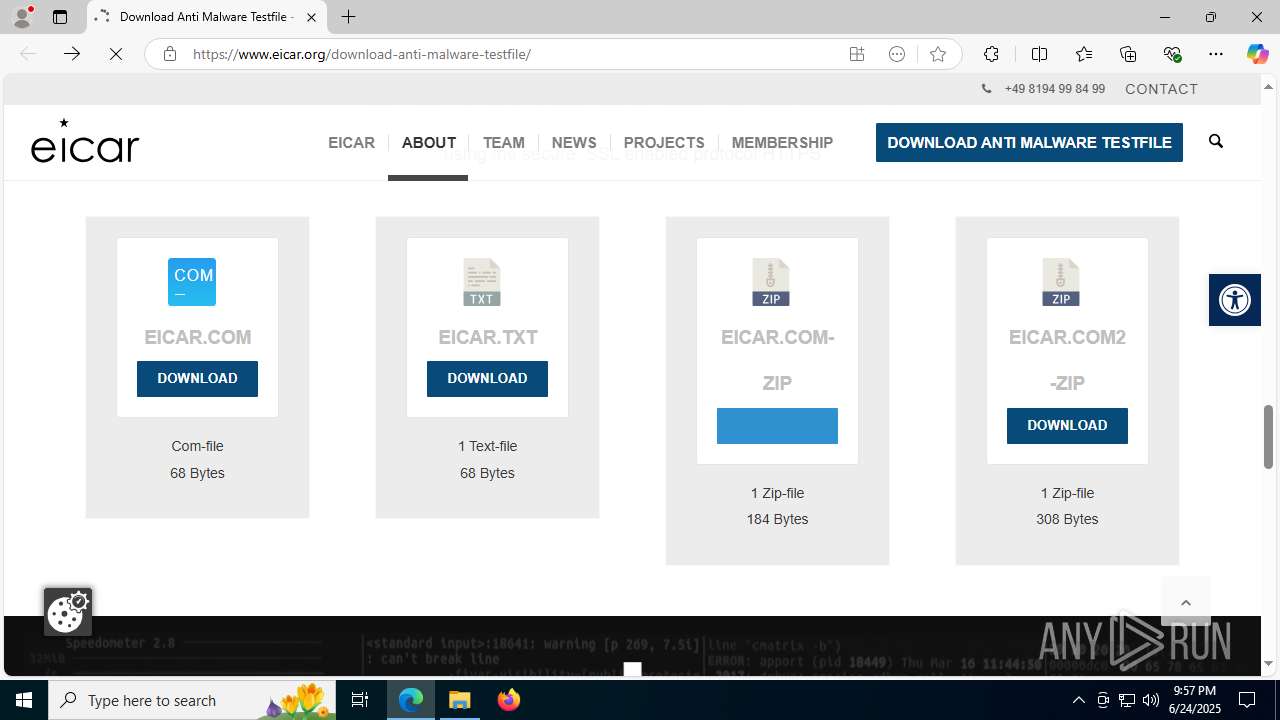The width and height of the screenshot is (1280, 720).
Task: Click the EICAR.COM2-ZIP file icon
Action: tap(1061, 282)
